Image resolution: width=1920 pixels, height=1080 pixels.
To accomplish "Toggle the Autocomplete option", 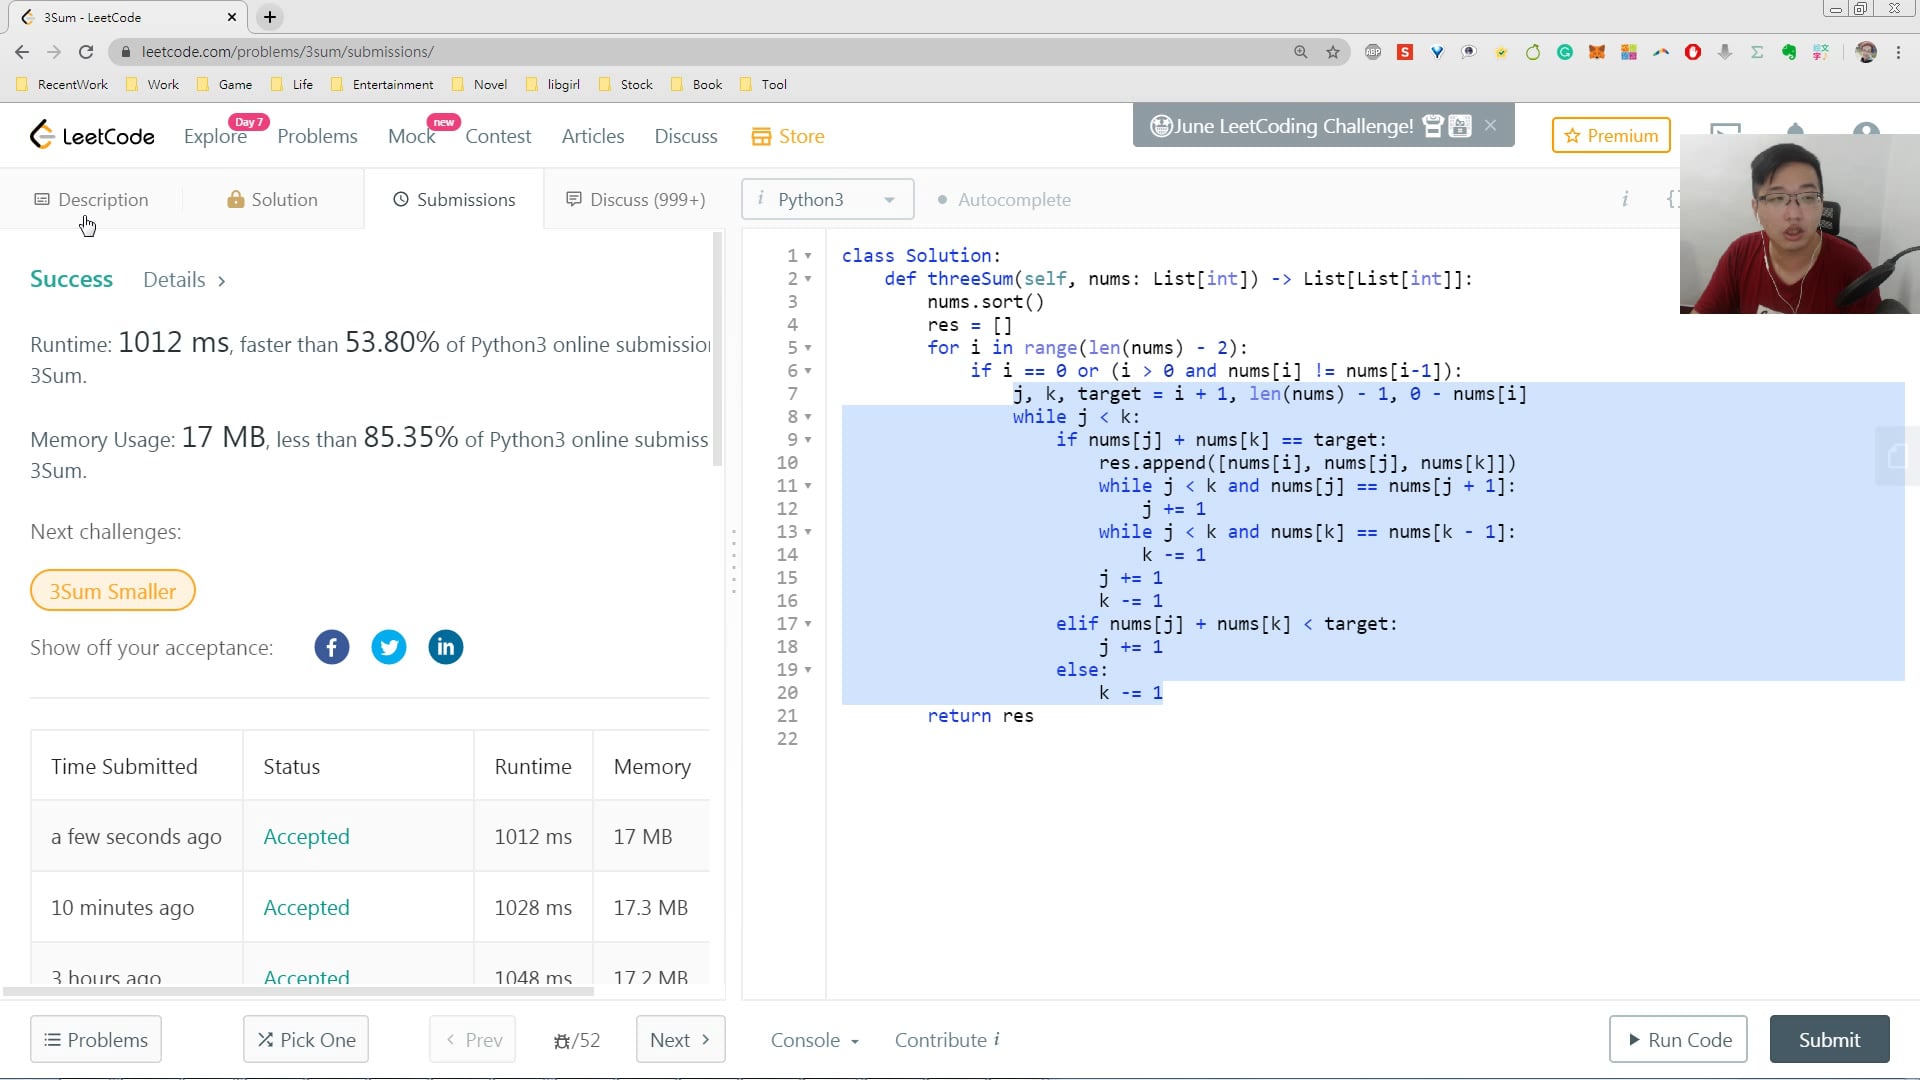I will tap(1004, 199).
